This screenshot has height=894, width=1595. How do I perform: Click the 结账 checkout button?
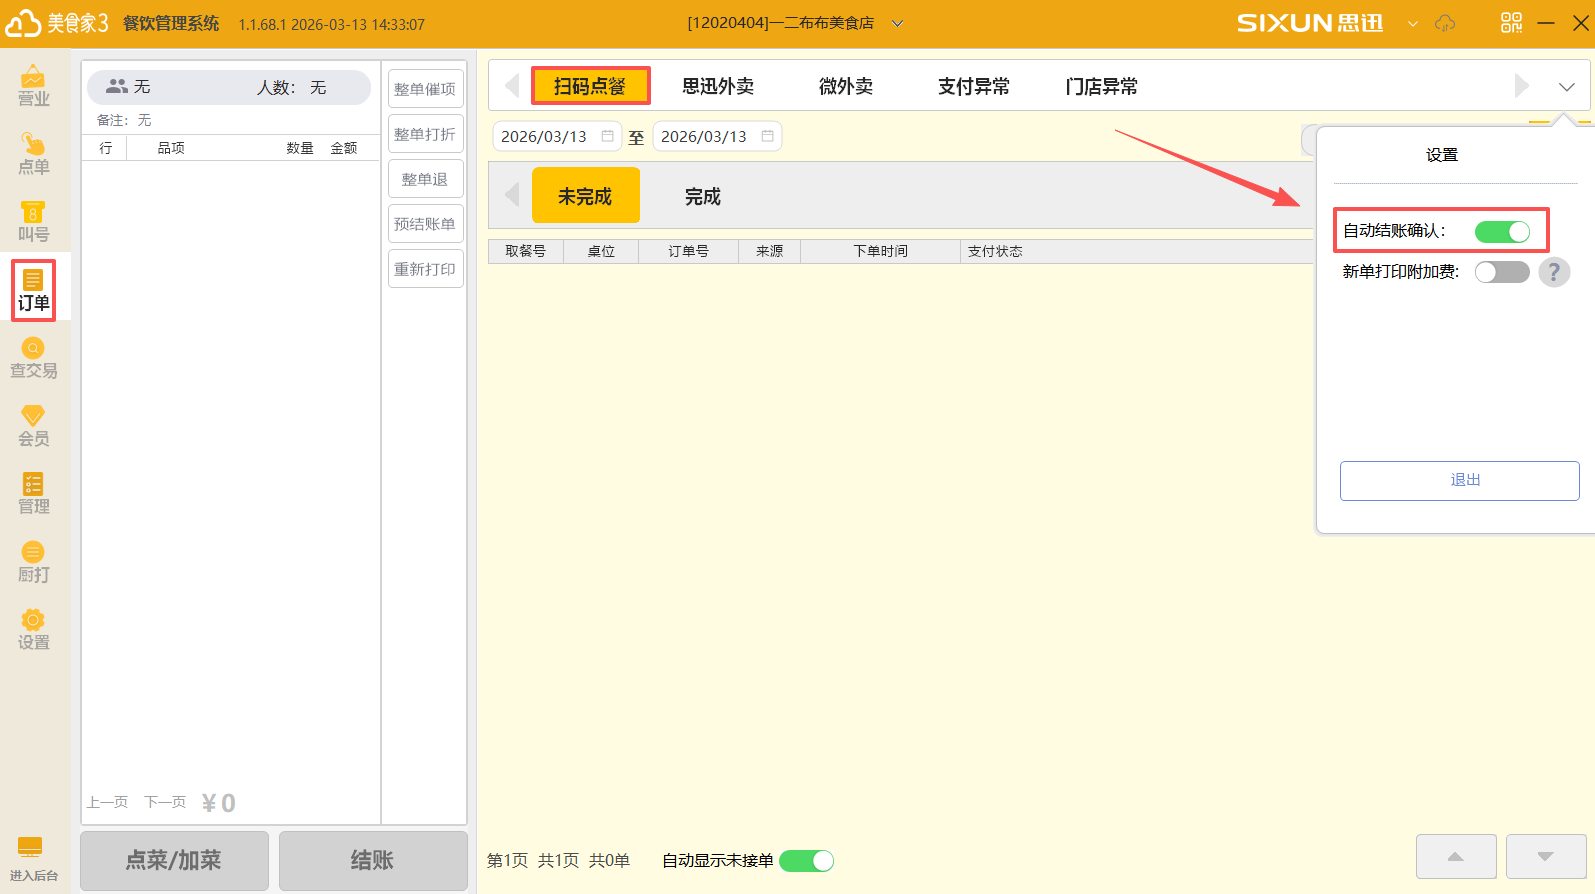point(372,860)
